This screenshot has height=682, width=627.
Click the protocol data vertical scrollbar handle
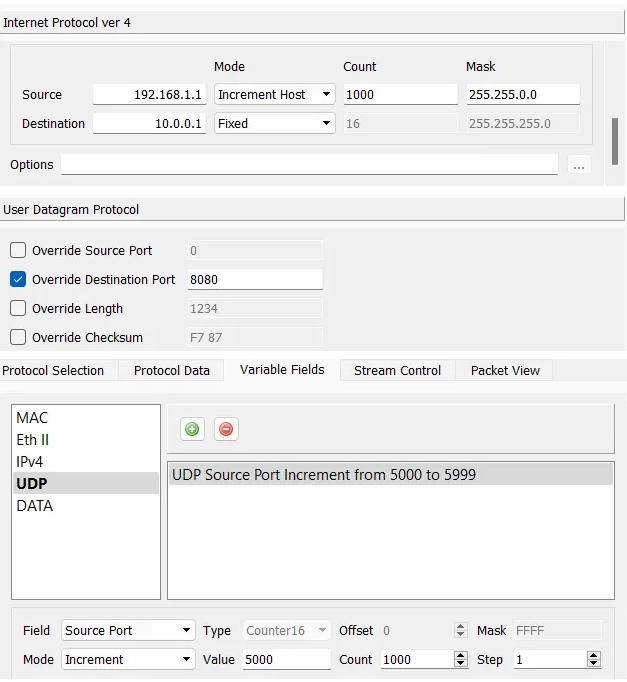click(615, 141)
